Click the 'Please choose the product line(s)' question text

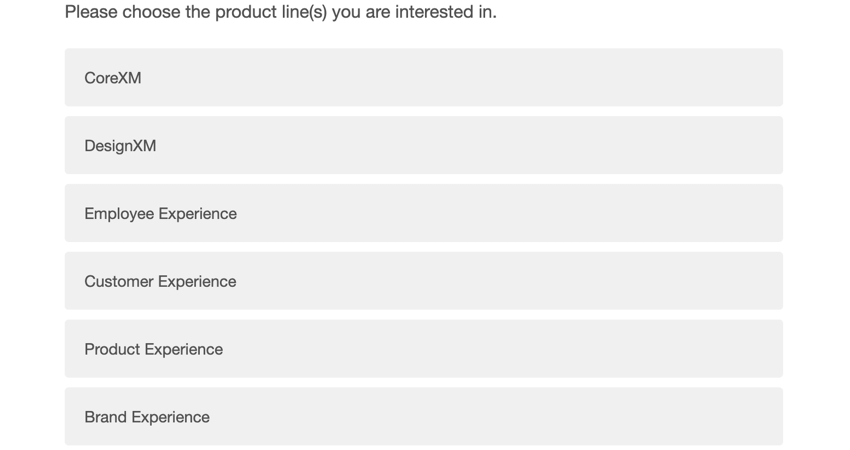[280, 12]
